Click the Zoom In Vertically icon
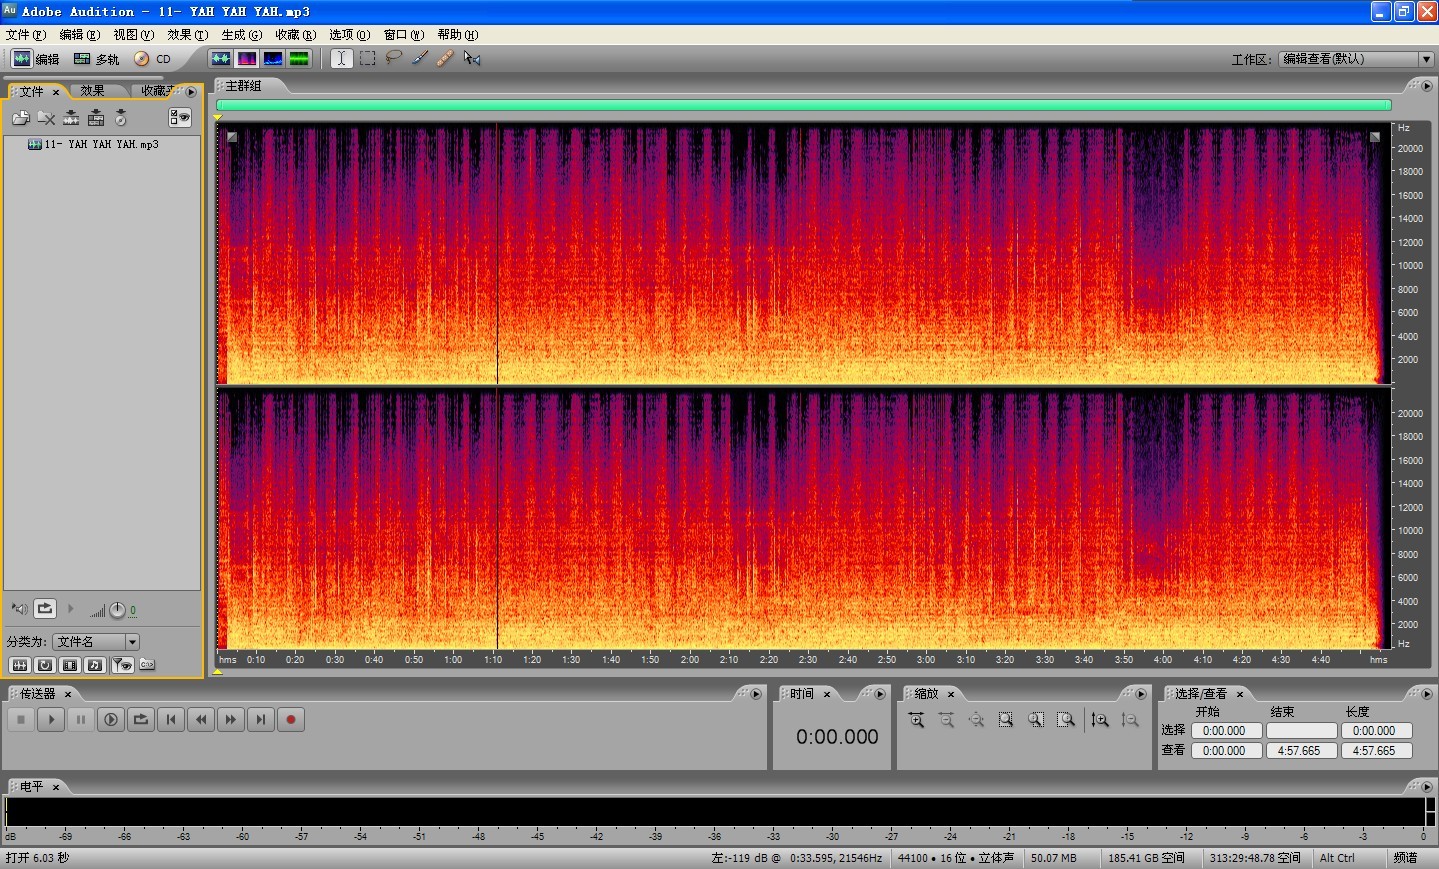This screenshot has width=1439, height=869. pos(1100,720)
